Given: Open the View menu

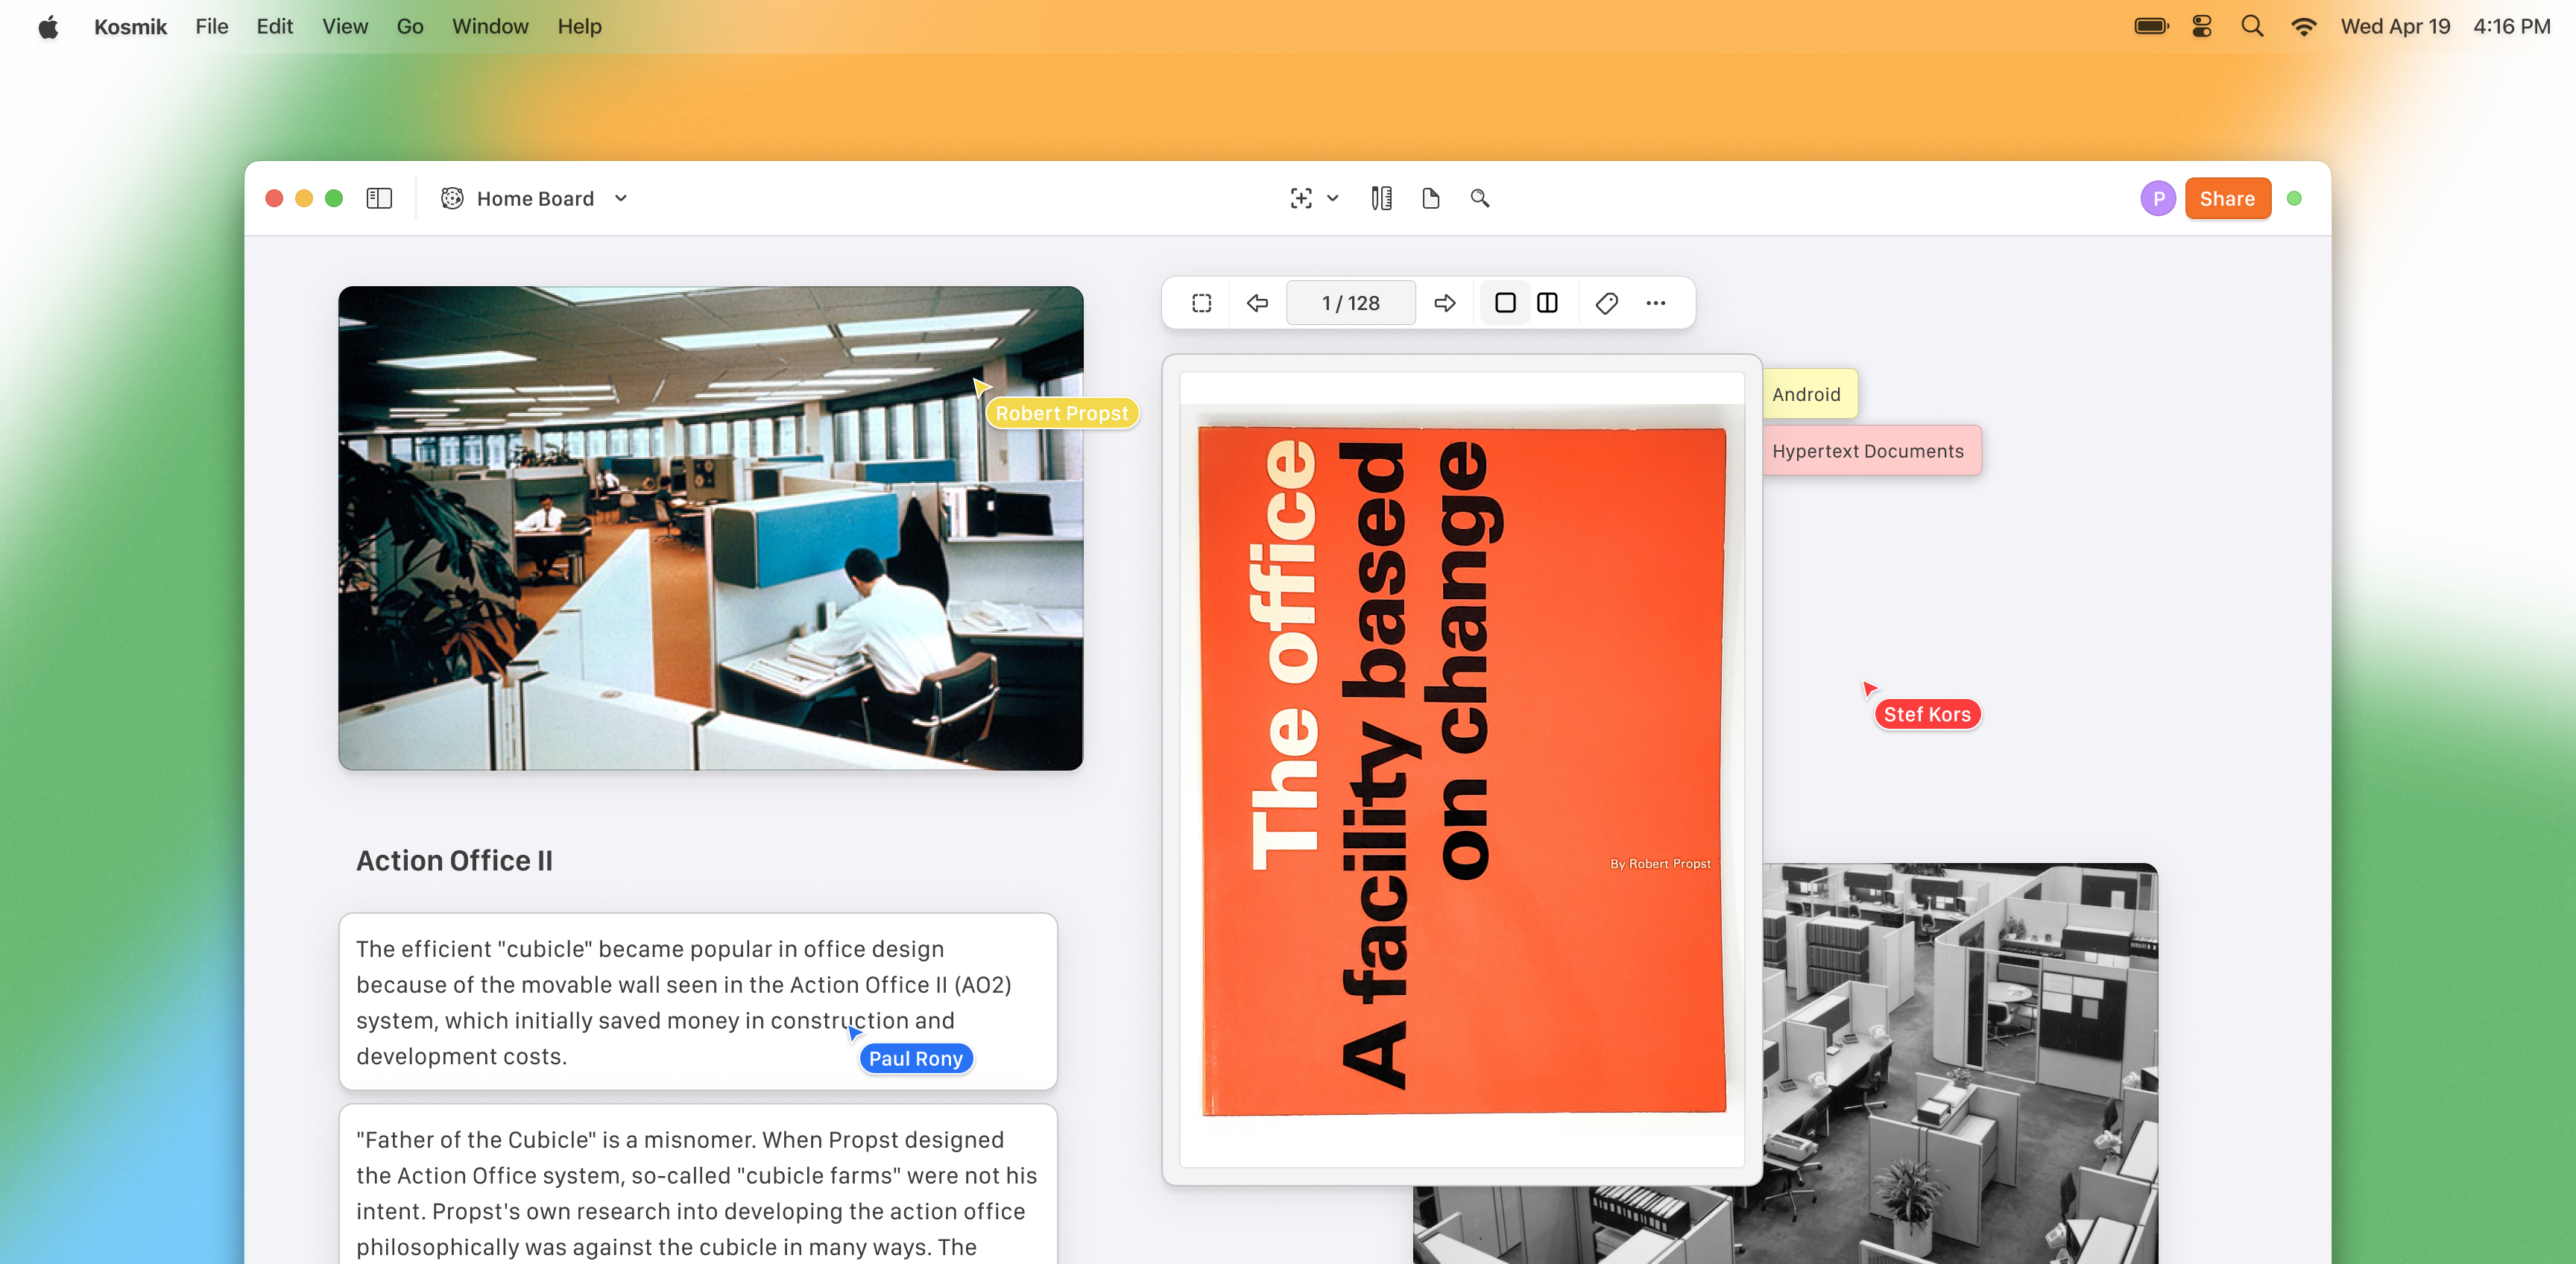Looking at the screenshot, I should click(345, 27).
